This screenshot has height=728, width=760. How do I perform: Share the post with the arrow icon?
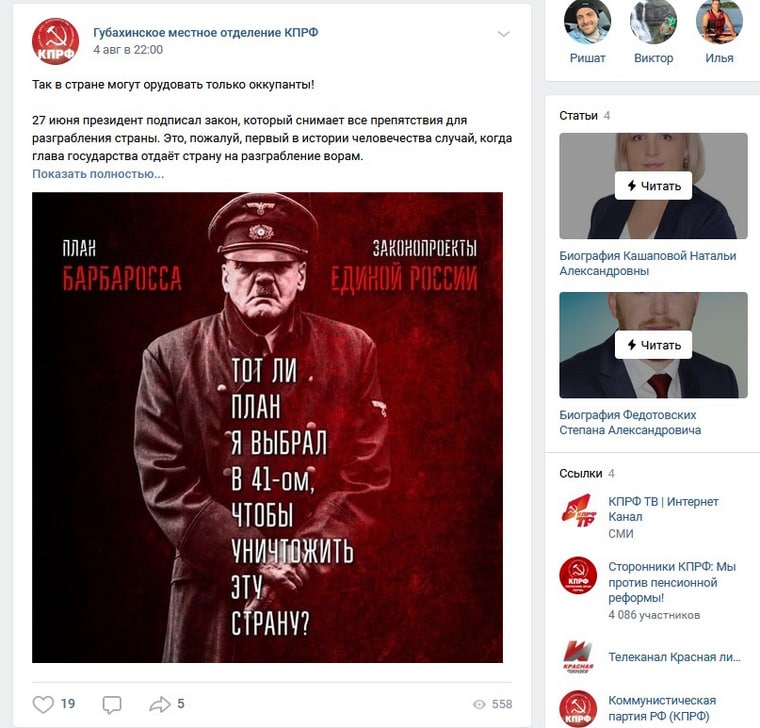point(159,704)
